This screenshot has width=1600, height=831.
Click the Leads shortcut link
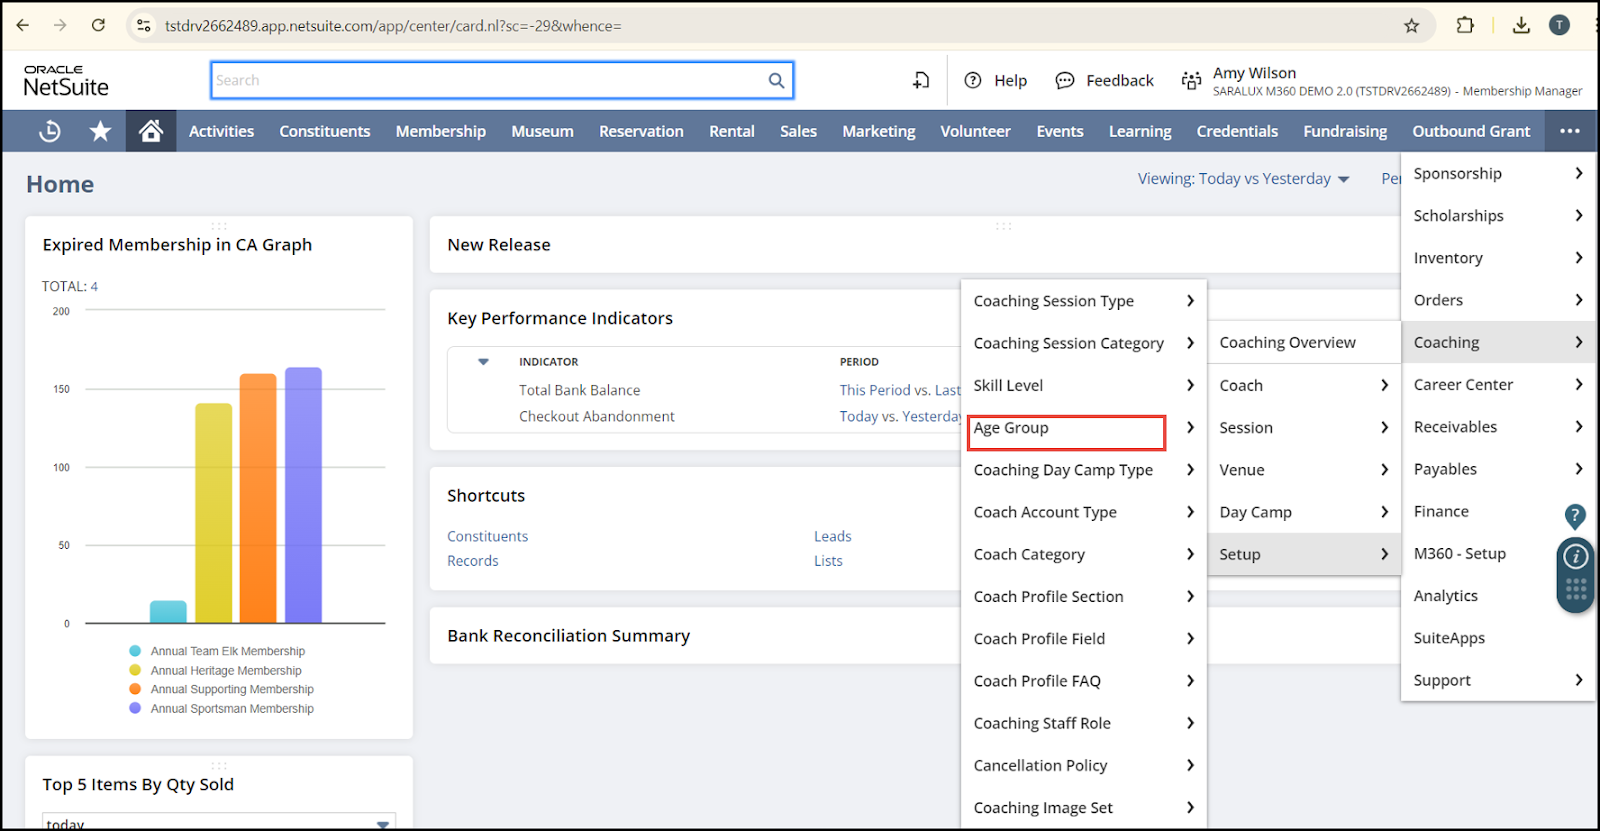832,537
